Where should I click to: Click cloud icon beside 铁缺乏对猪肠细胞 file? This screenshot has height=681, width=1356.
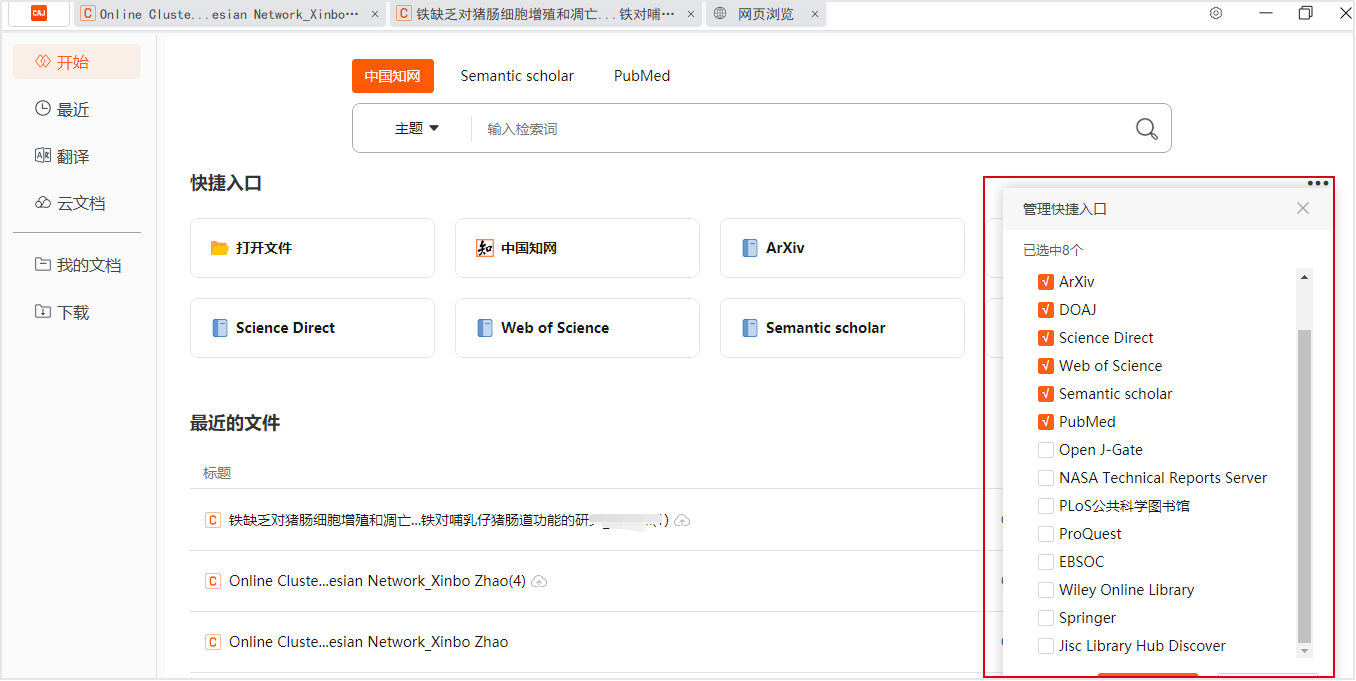683,520
